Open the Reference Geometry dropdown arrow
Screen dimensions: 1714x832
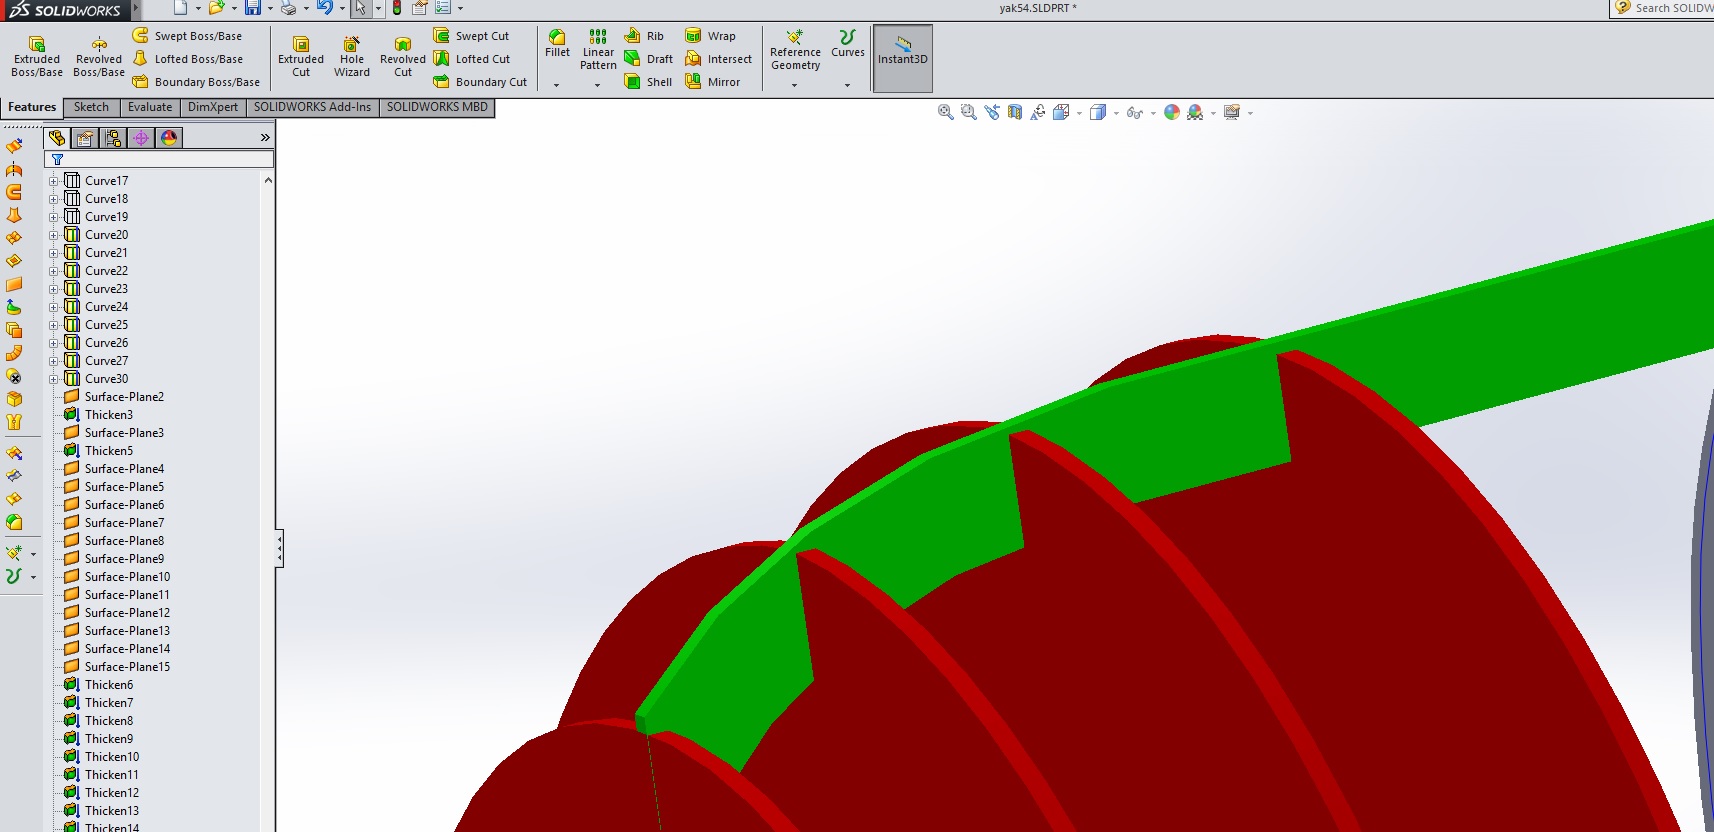795,85
